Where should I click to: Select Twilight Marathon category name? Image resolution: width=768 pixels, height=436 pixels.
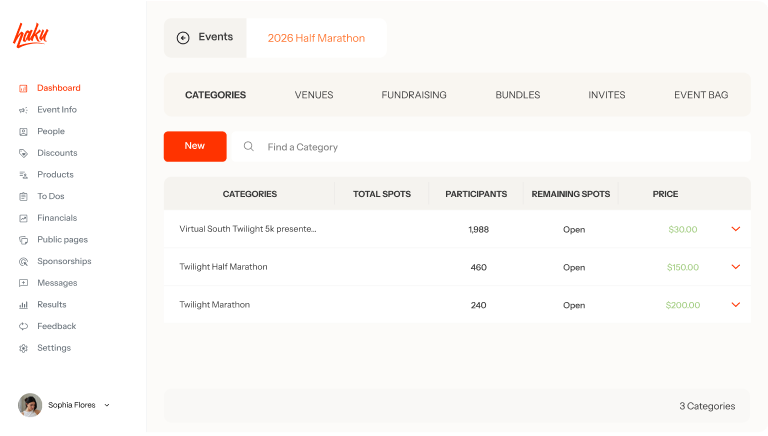click(215, 304)
